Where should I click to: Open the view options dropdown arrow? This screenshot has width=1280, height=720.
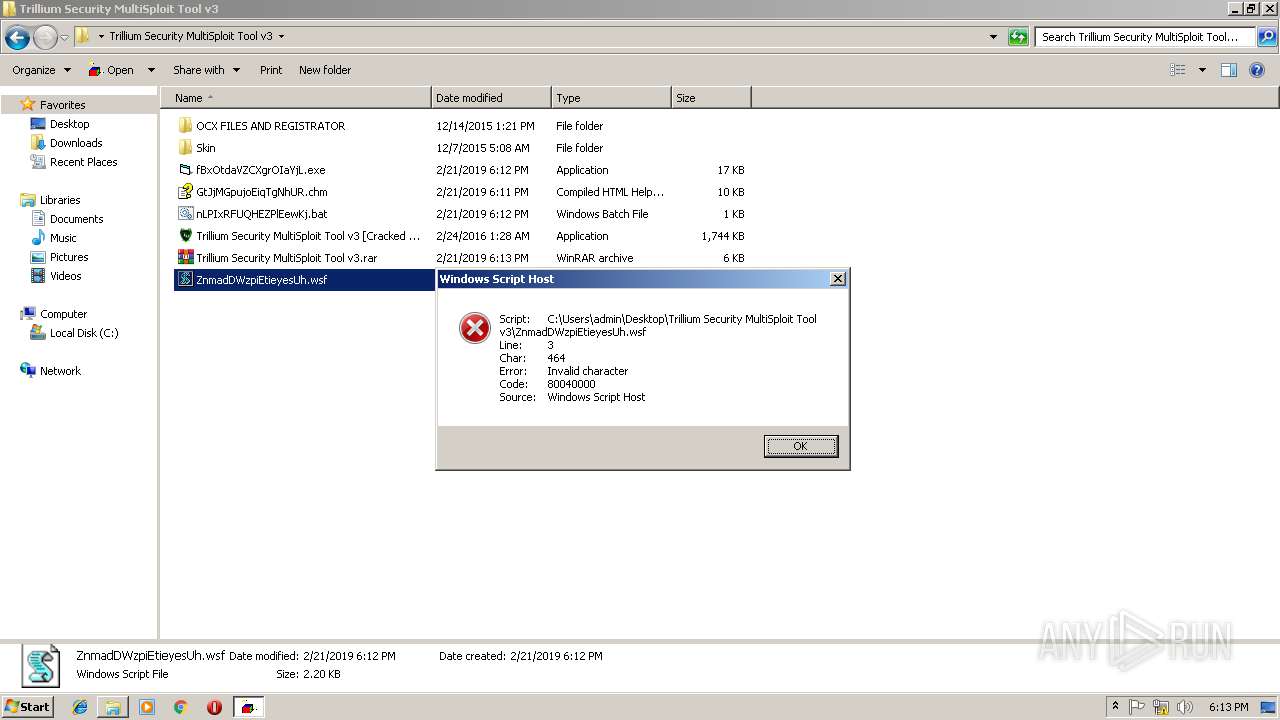click(1202, 70)
